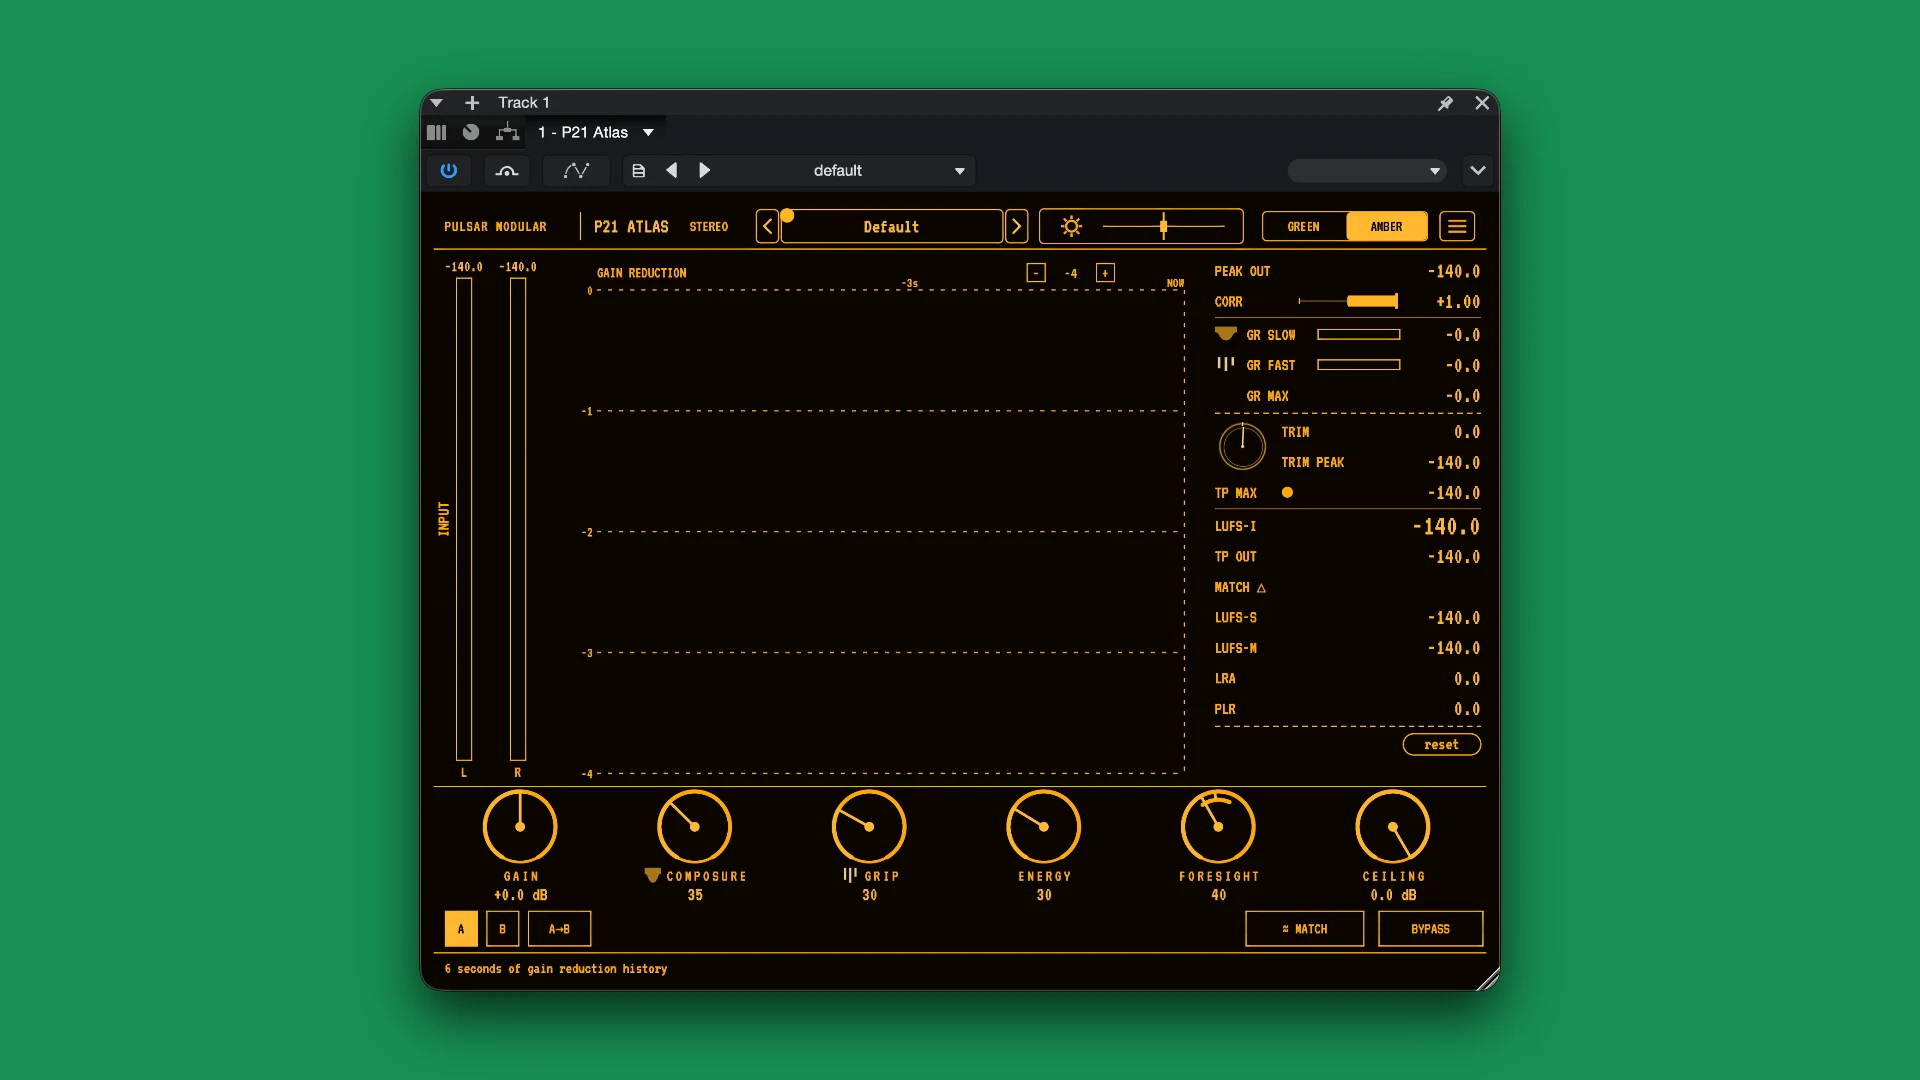Select previous Pulsar preset arrow
Screen dimensions: 1920x1080
pyautogui.click(x=767, y=227)
